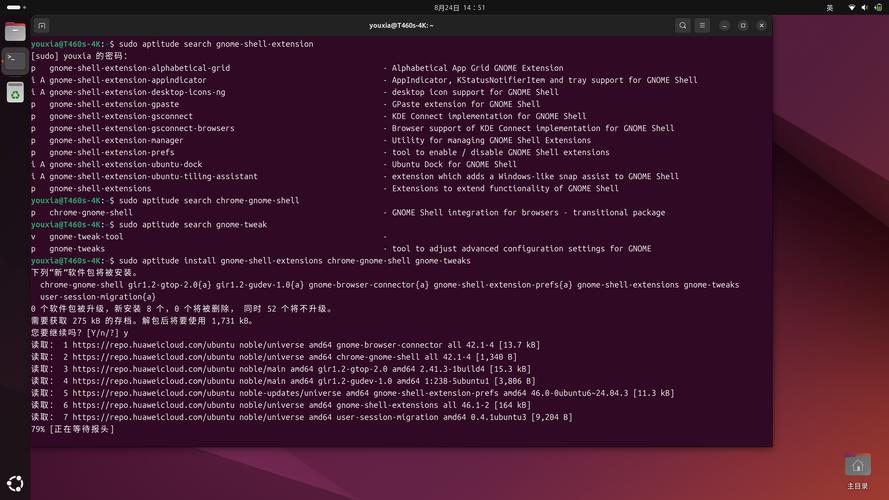
Task: Click the gnome-shell-extension-gsconnect-browsers package name
Action: point(142,128)
